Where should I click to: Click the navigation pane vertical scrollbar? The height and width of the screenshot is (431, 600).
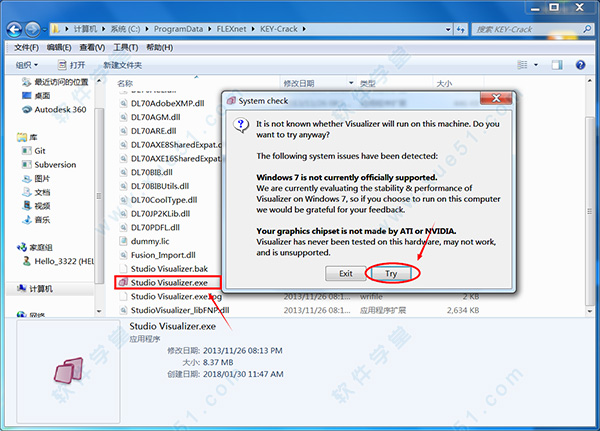click(99, 196)
